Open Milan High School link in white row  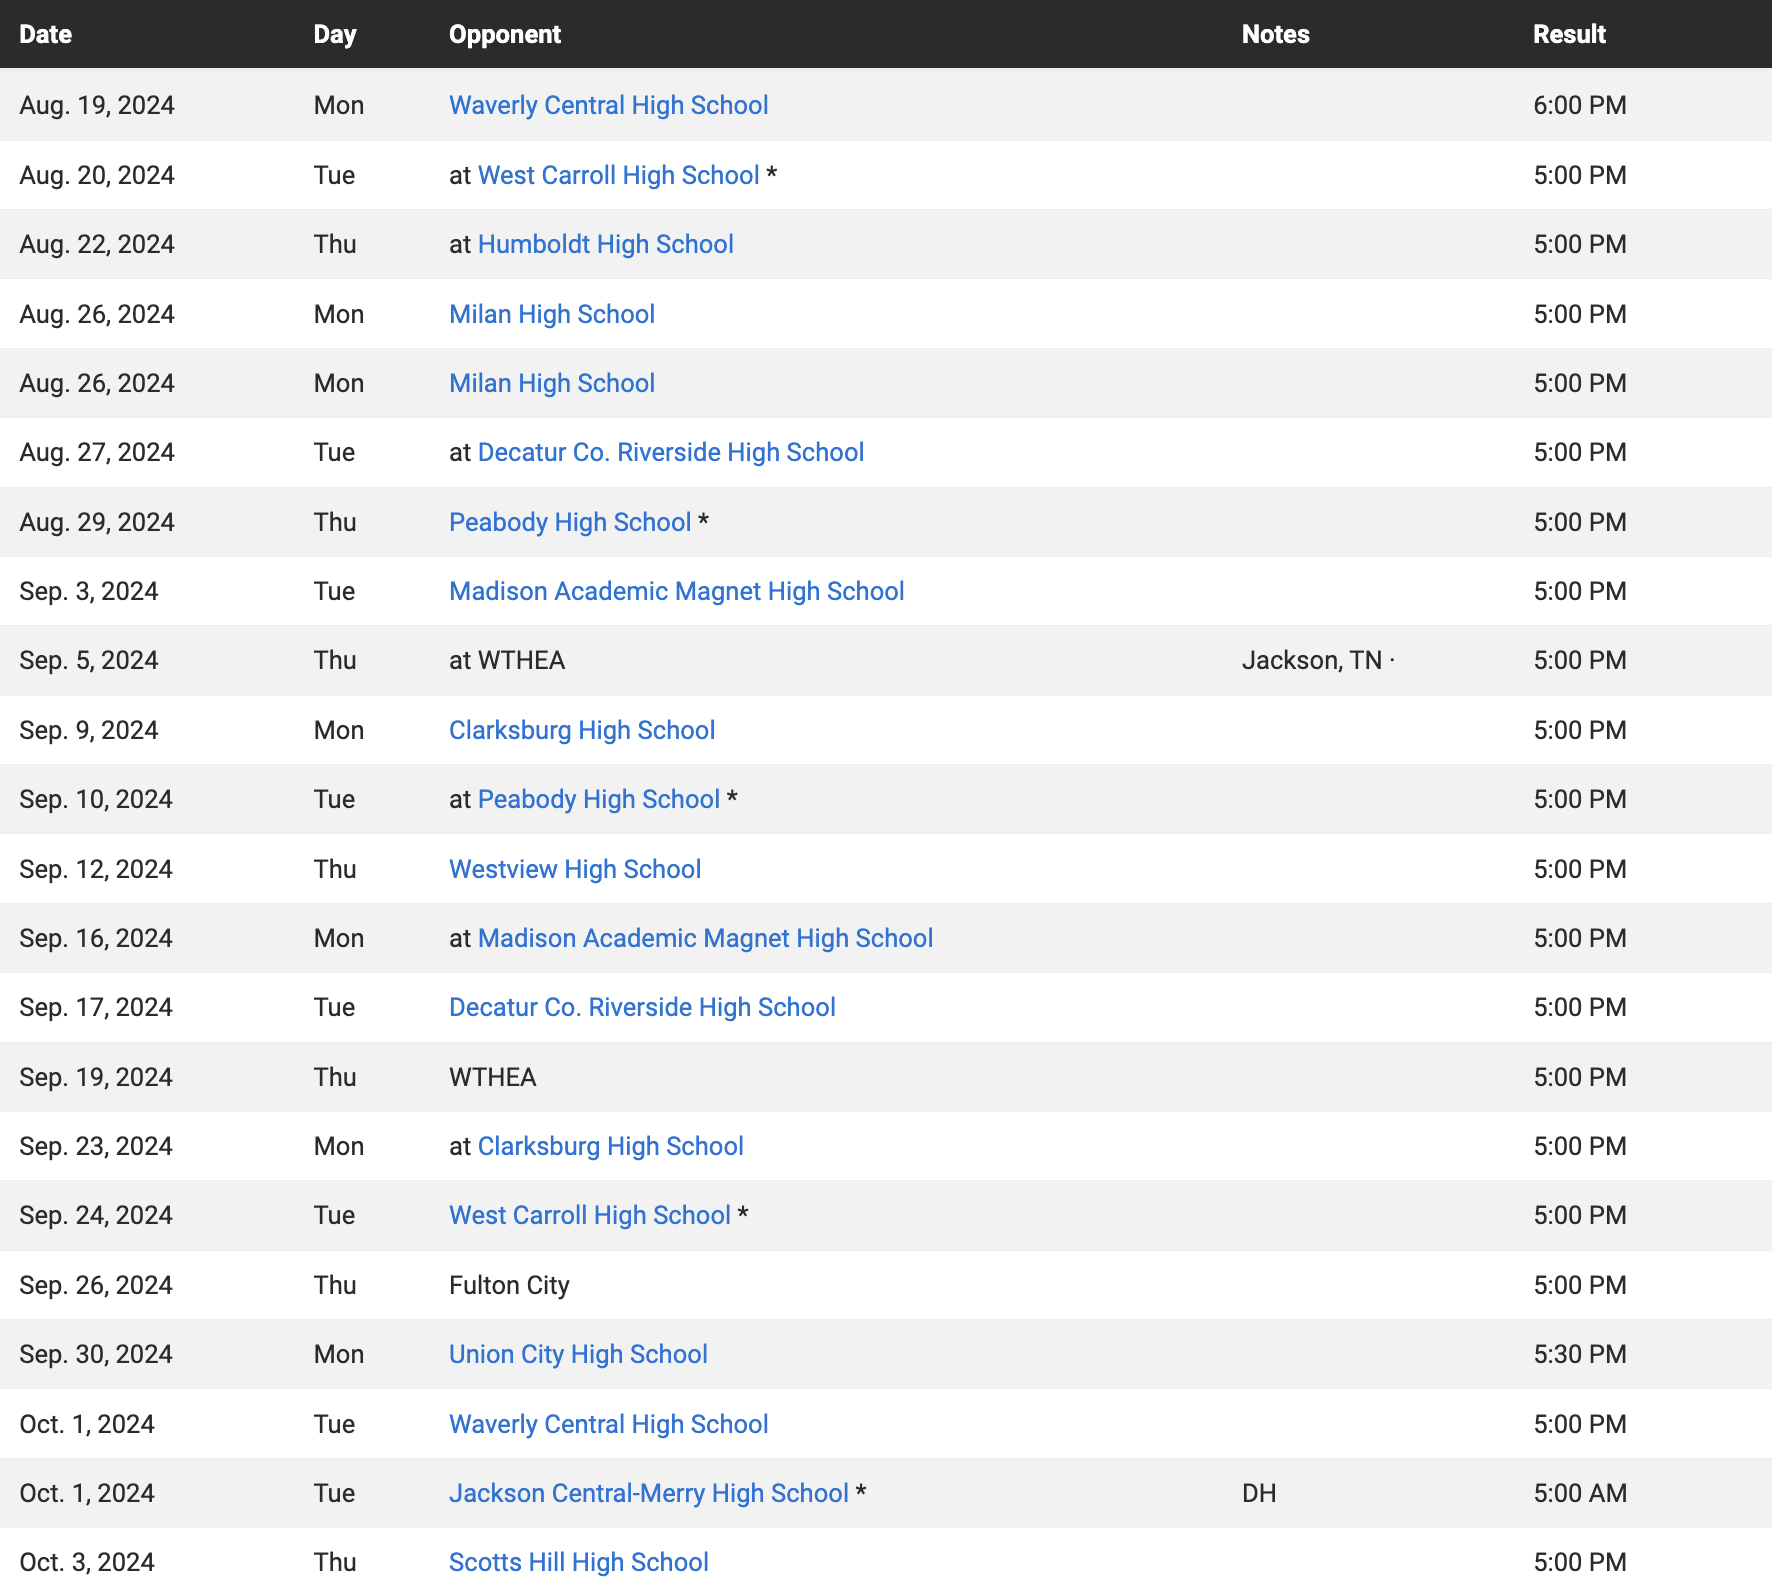(552, 314)
